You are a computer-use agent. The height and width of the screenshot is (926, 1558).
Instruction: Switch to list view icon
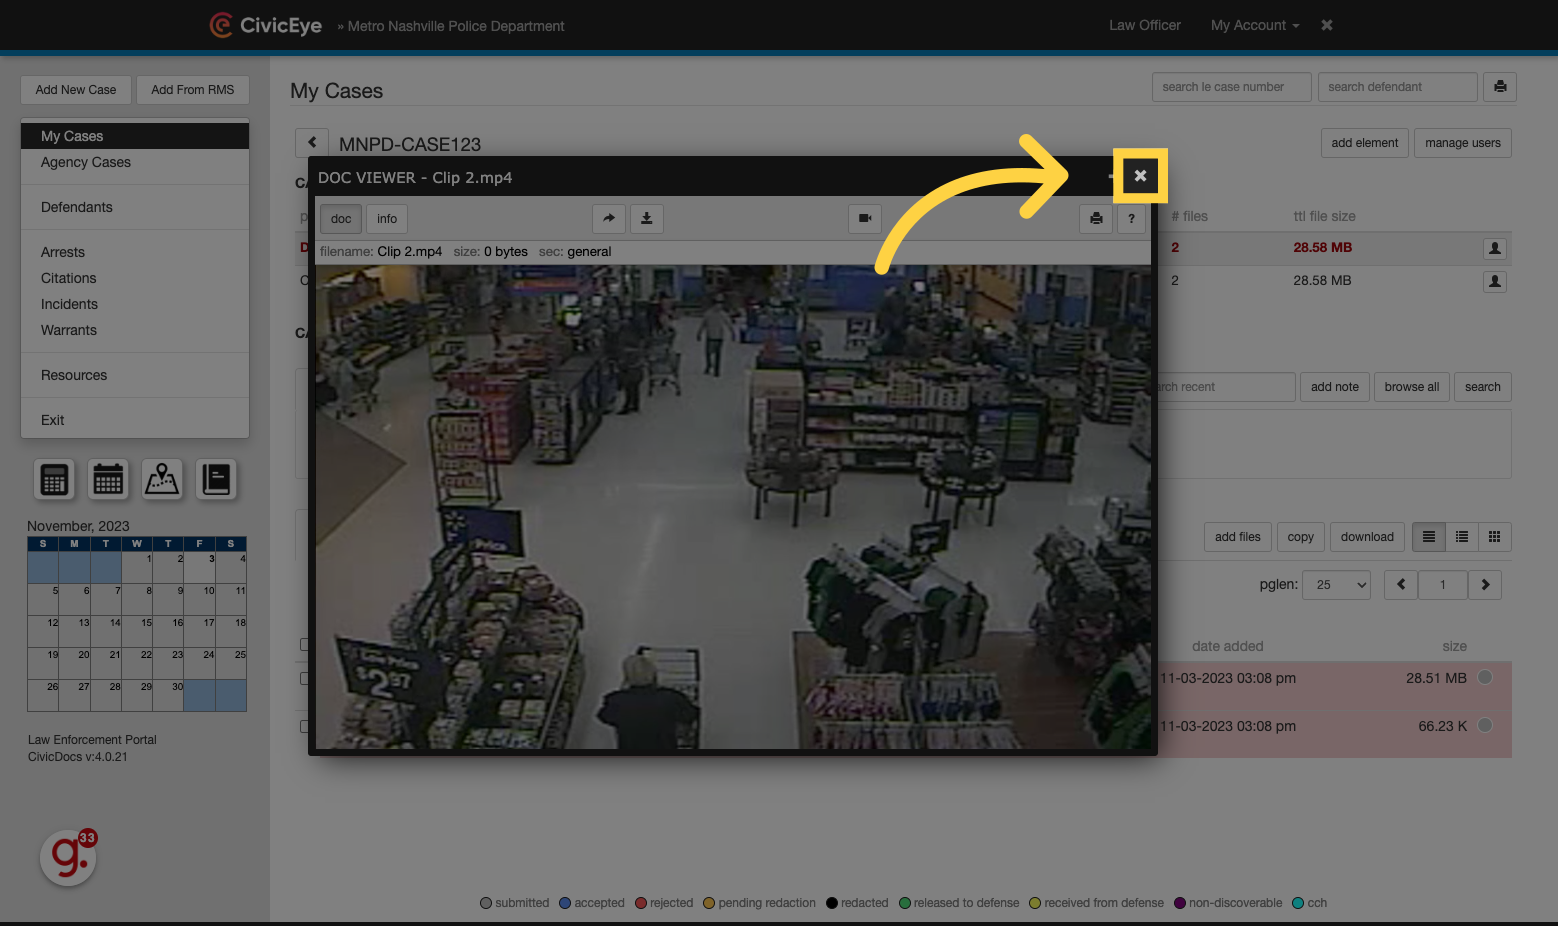1429,537
